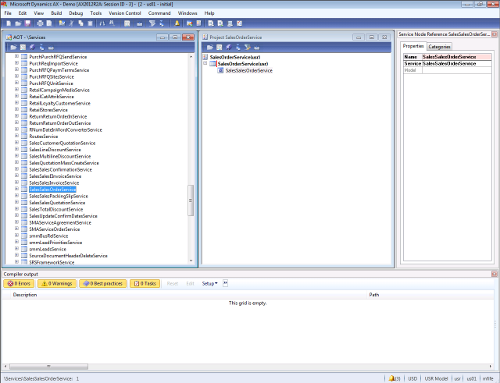500x383 pixels.
Task: Click the Delete trash icon in main toolbar
Action: 90,23
